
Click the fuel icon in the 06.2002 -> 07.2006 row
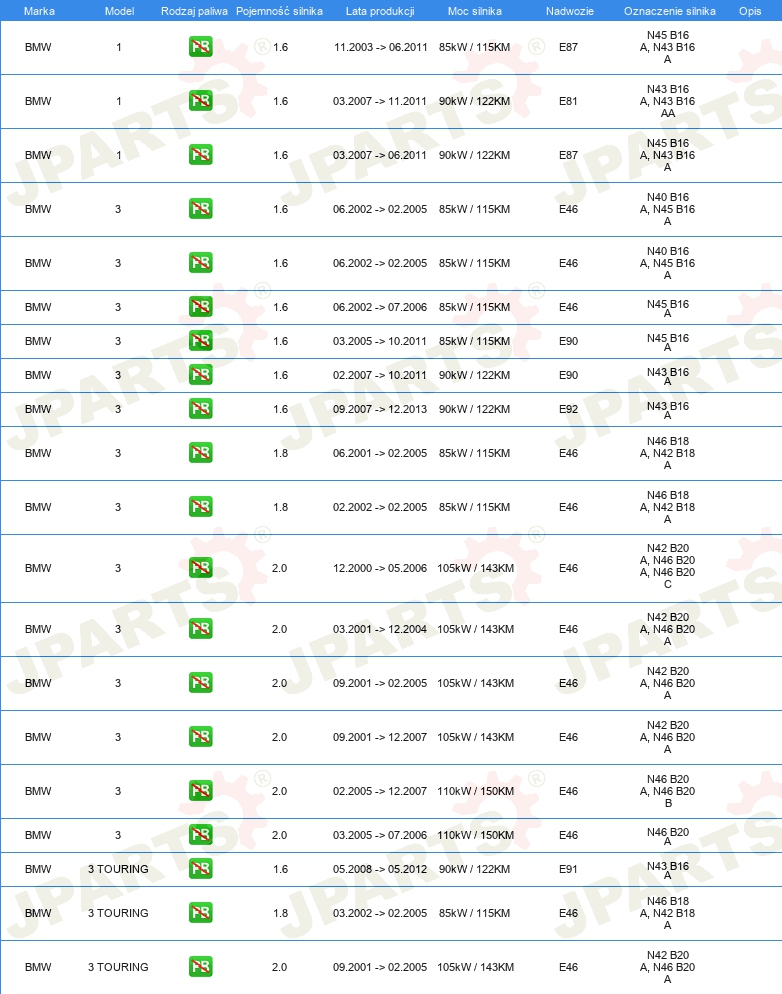(x=200, y=307)
